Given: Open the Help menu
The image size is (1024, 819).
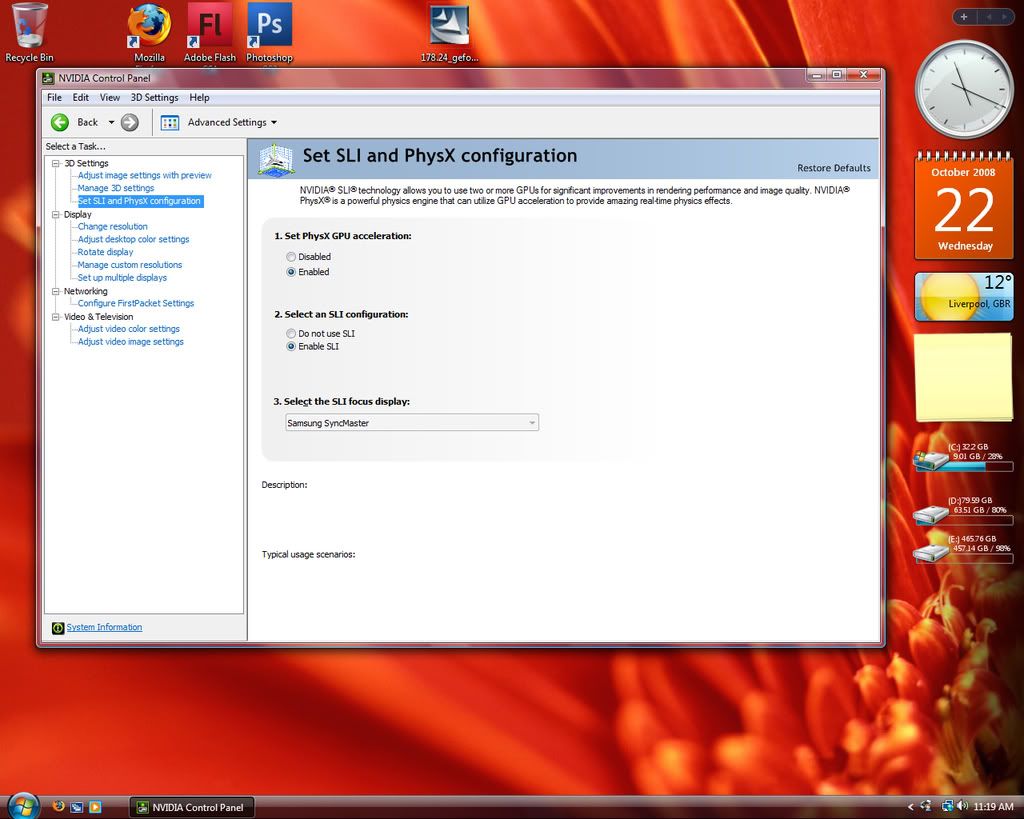Looking at the screenshot, I should coord(199,98).
